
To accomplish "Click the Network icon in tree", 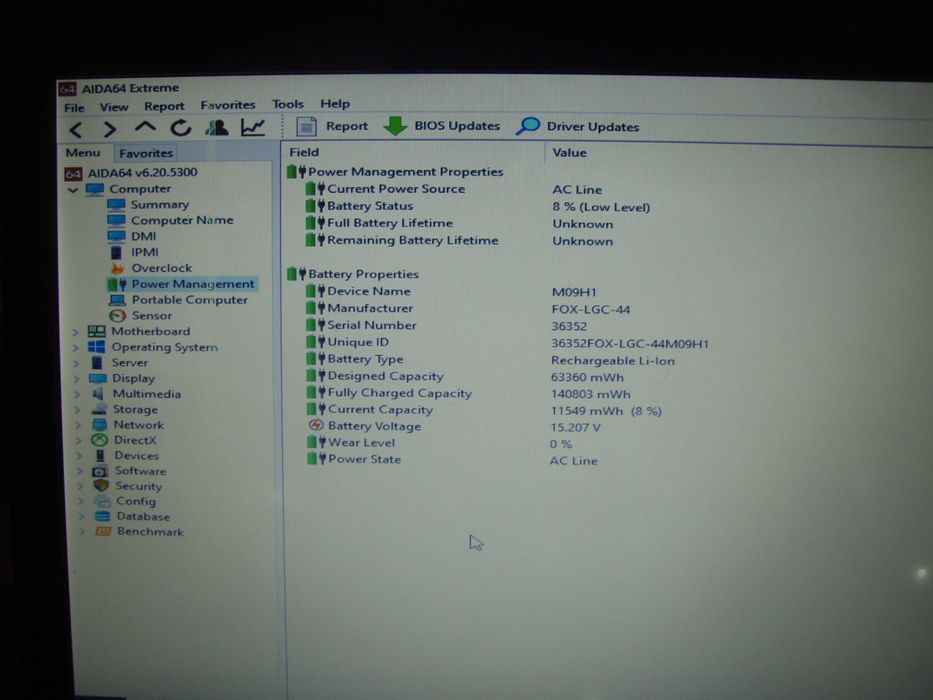I will 99,425.
